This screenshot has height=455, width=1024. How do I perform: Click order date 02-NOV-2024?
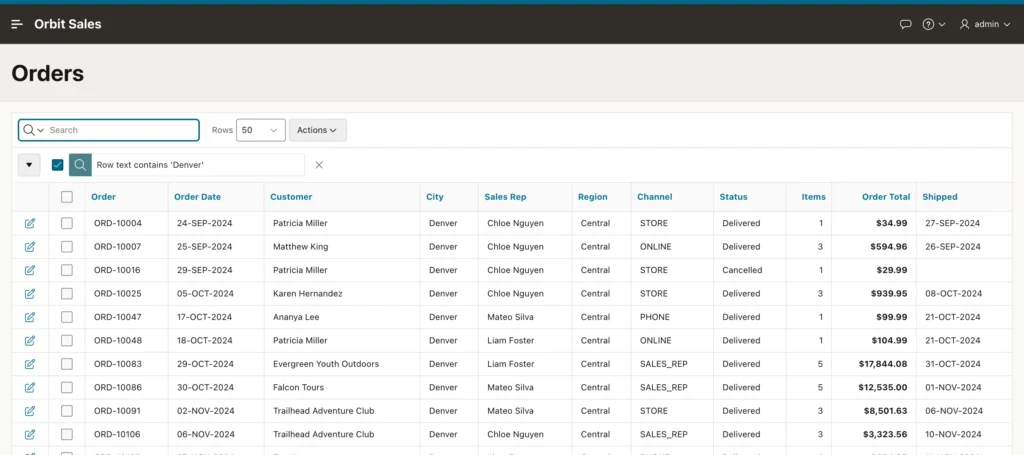click(x=206, y=411)
